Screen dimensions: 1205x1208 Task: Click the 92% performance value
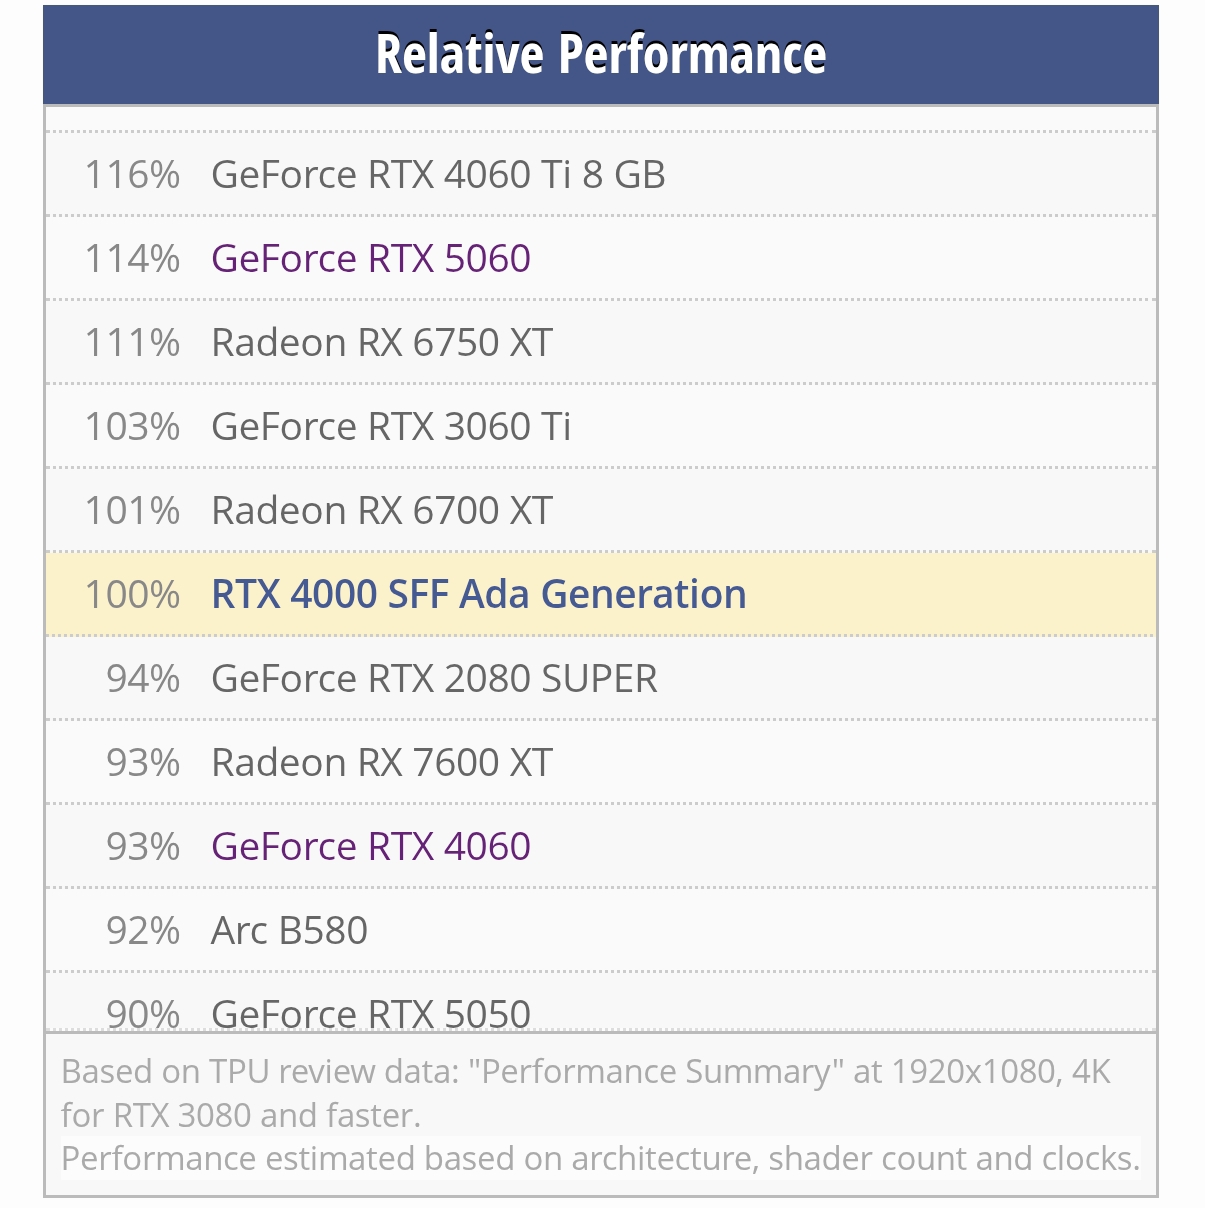click(143, 931)
